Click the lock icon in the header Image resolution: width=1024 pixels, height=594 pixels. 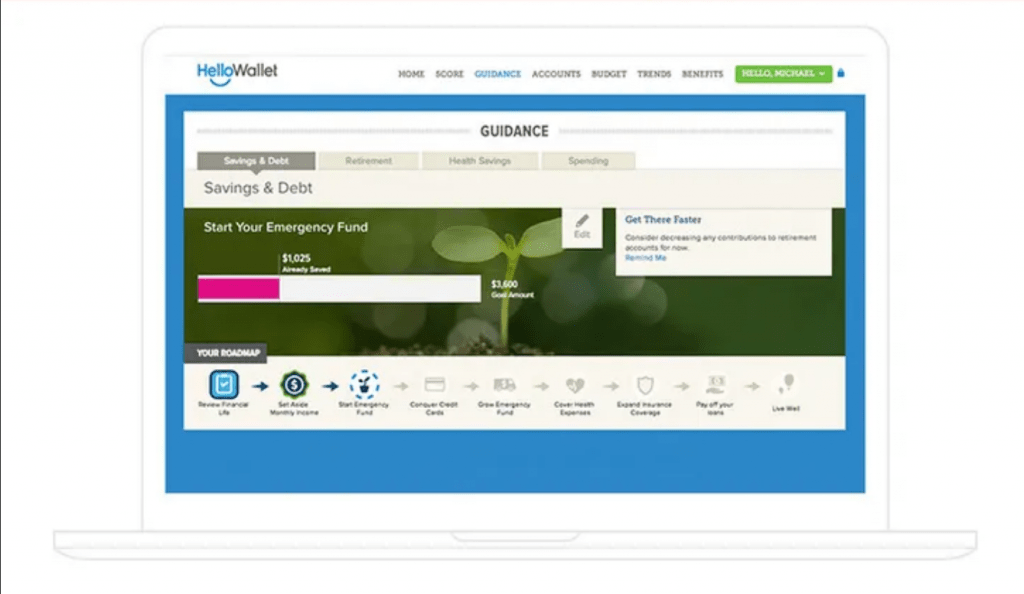841,73
